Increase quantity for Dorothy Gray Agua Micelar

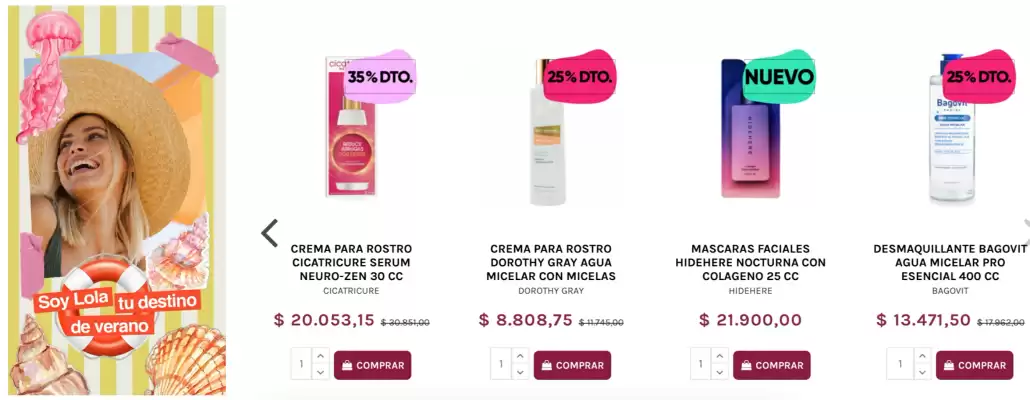click(x=520, y=357)
